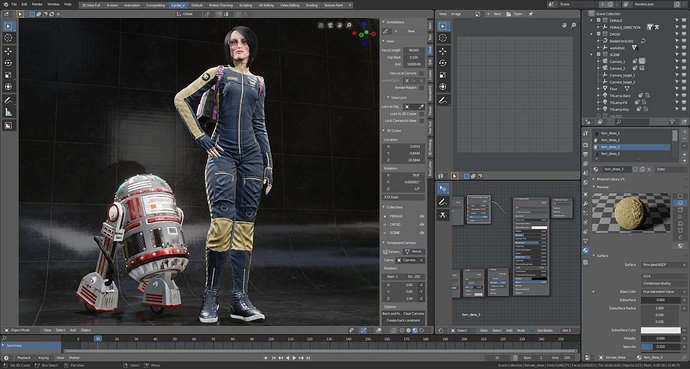Toggle visibility of FEMALE collection in sidebar
This screenshot has height=369, width=690.
point(422,216)
